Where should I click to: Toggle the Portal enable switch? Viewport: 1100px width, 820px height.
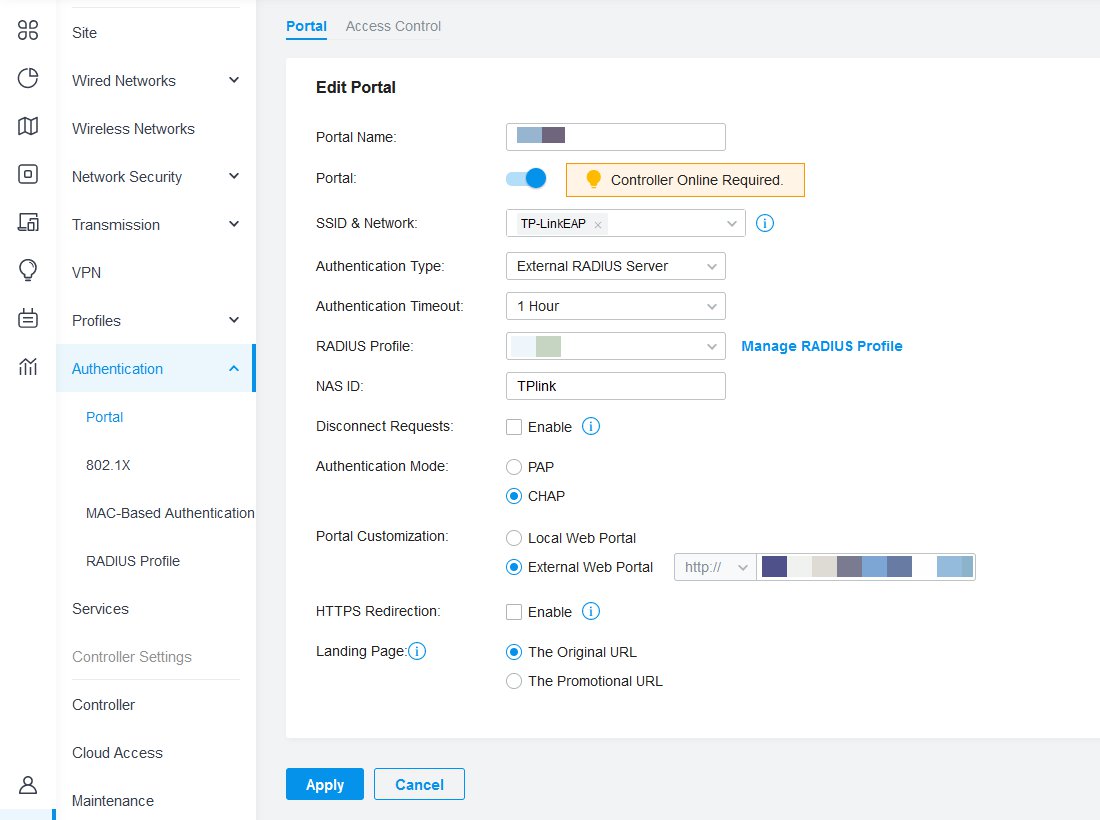point(526,179)
